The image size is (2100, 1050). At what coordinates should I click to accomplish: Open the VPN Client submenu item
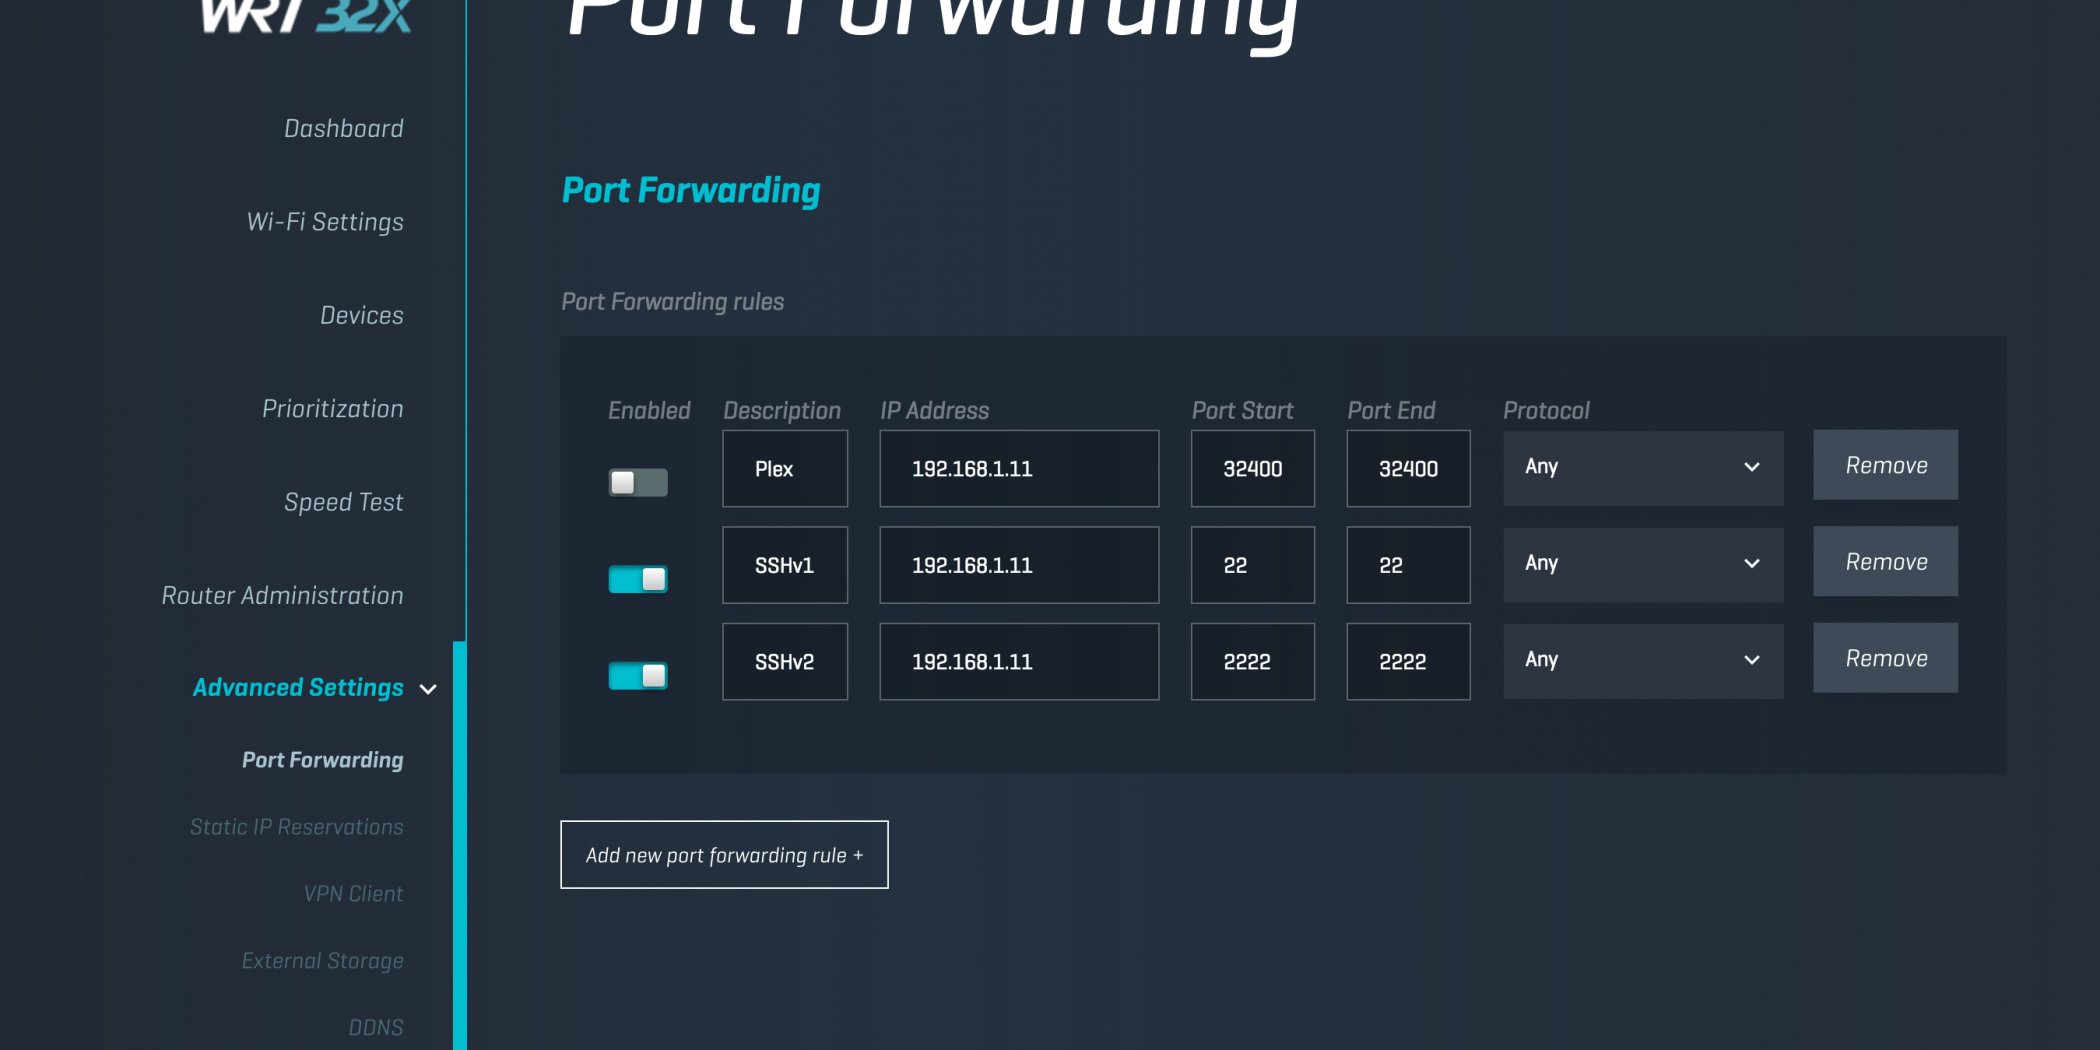tap(353, 894)
